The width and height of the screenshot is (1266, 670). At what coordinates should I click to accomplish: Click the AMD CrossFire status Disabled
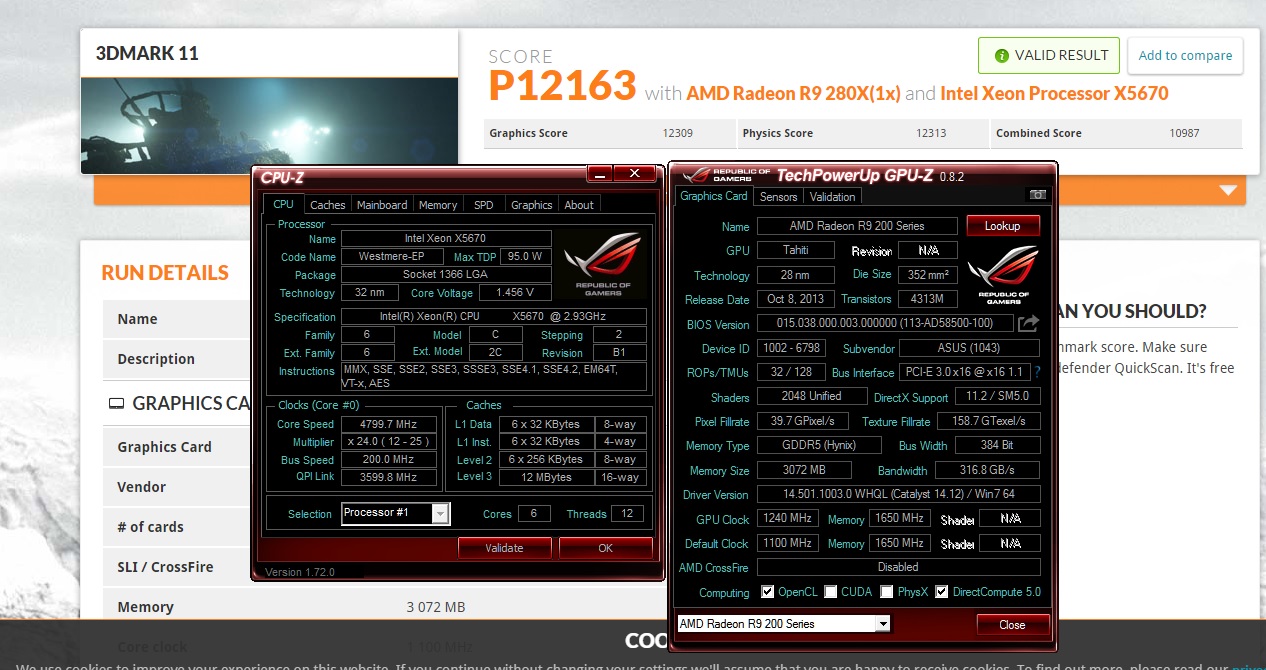pos(898,567)
